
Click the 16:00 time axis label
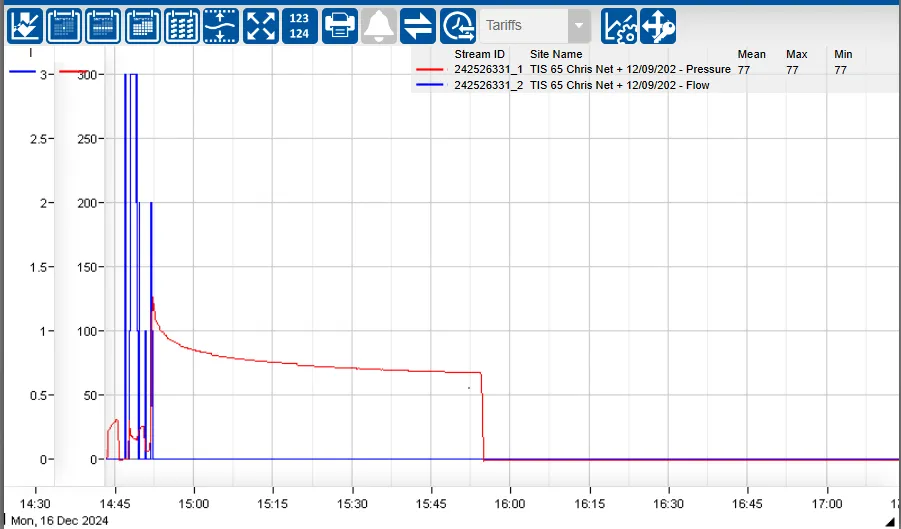pyautogui.click(x=510, y=504)
